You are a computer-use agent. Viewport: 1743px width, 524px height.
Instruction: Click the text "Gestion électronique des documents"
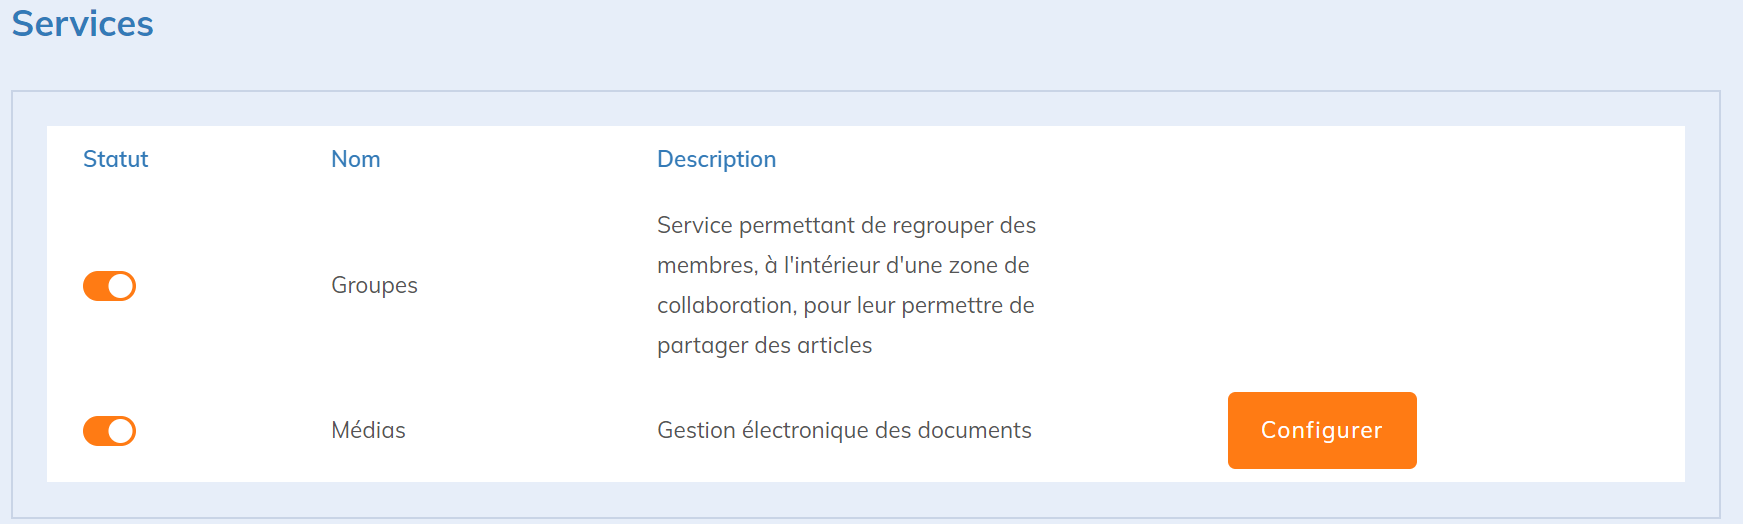tap(843, 430)
